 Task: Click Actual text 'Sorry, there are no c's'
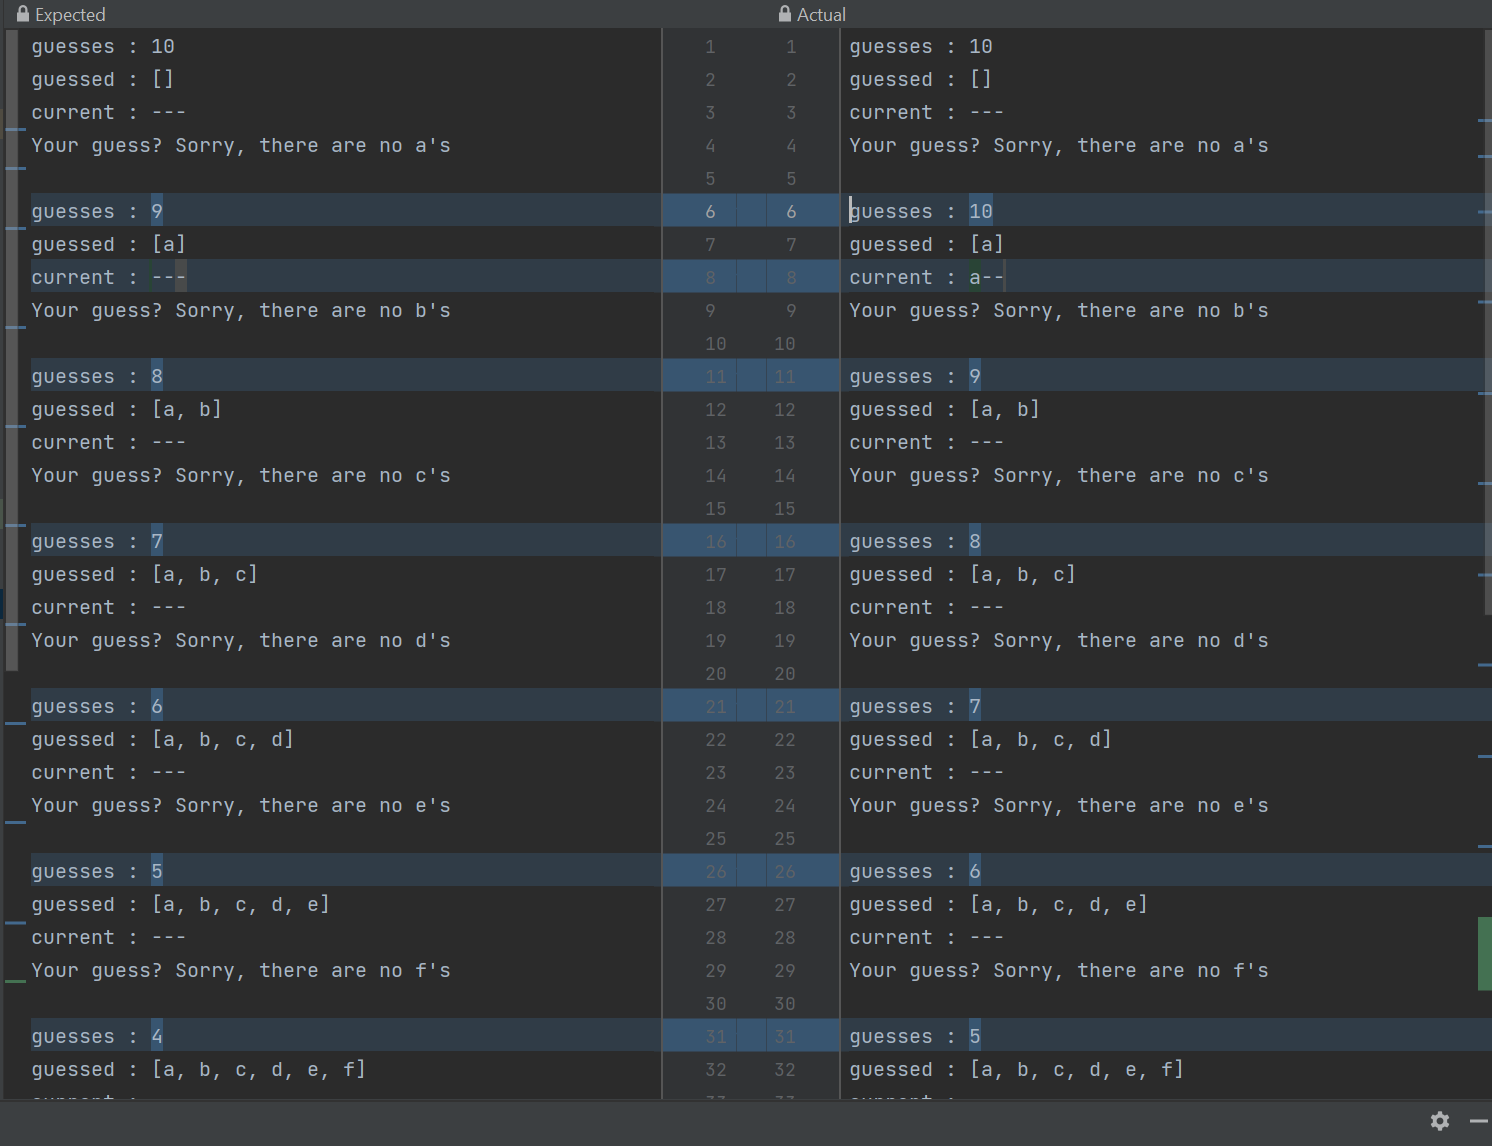click(x=1130, y=476)
